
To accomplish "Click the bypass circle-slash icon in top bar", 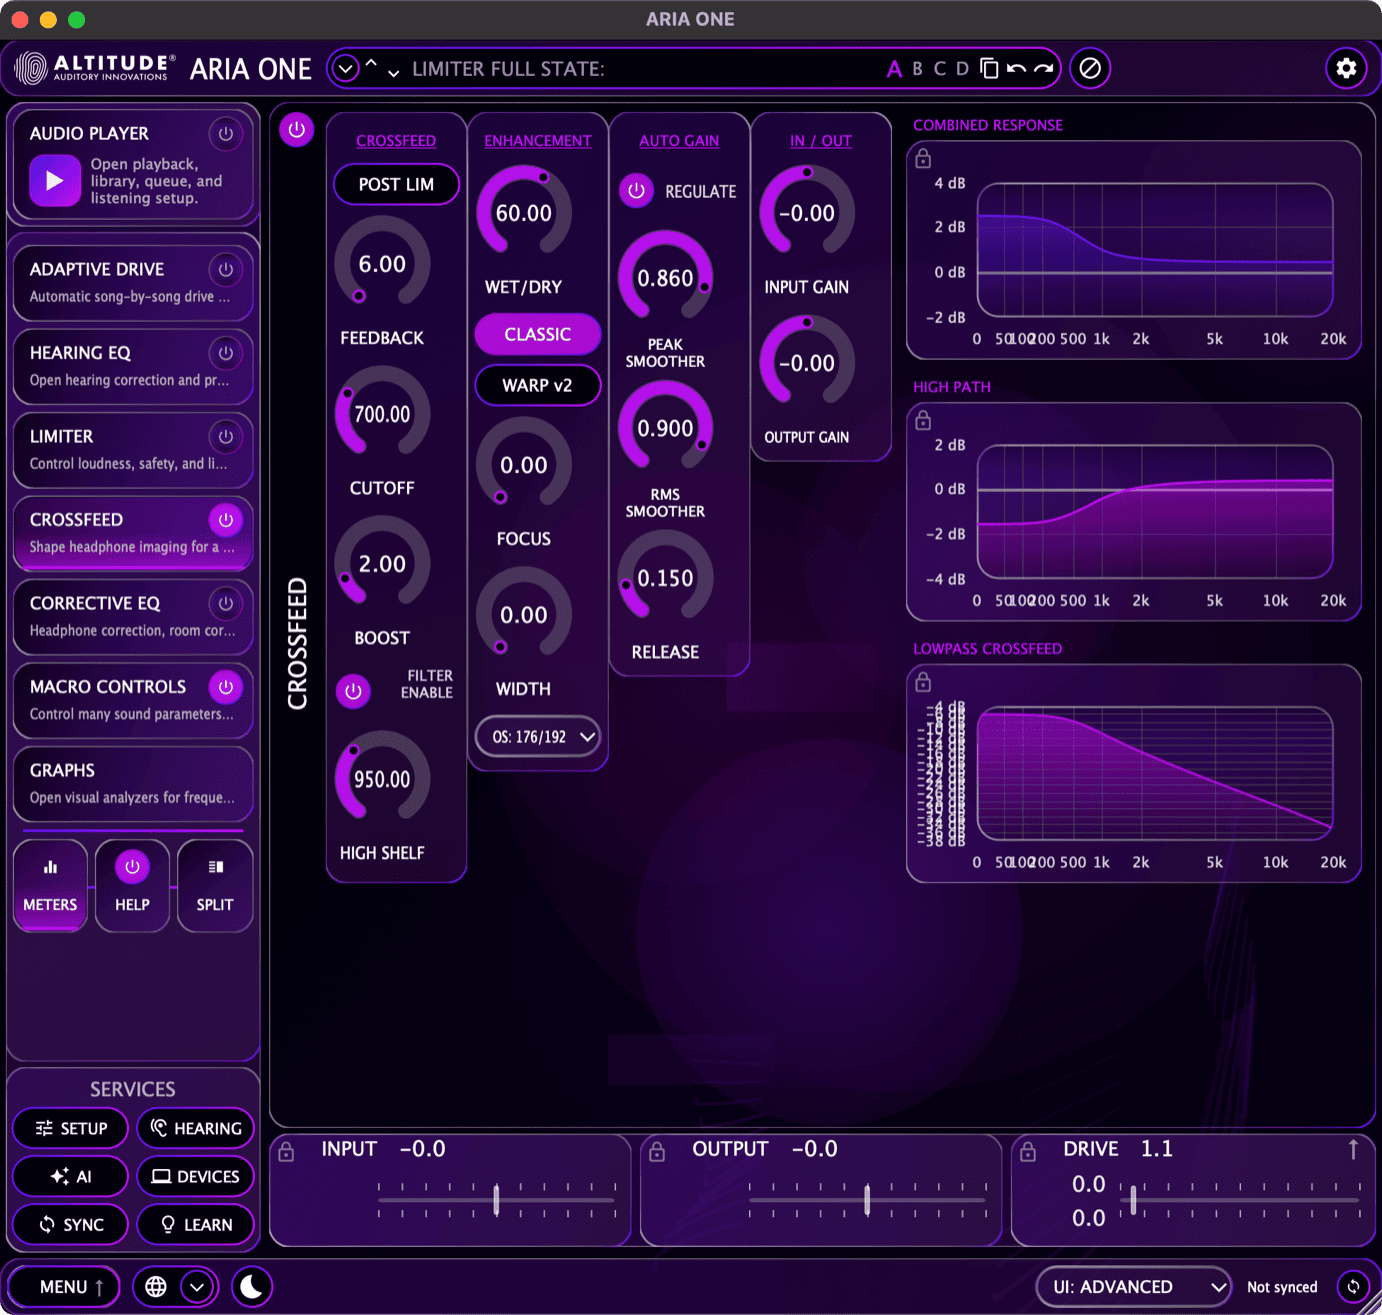I will [1090, 68].
